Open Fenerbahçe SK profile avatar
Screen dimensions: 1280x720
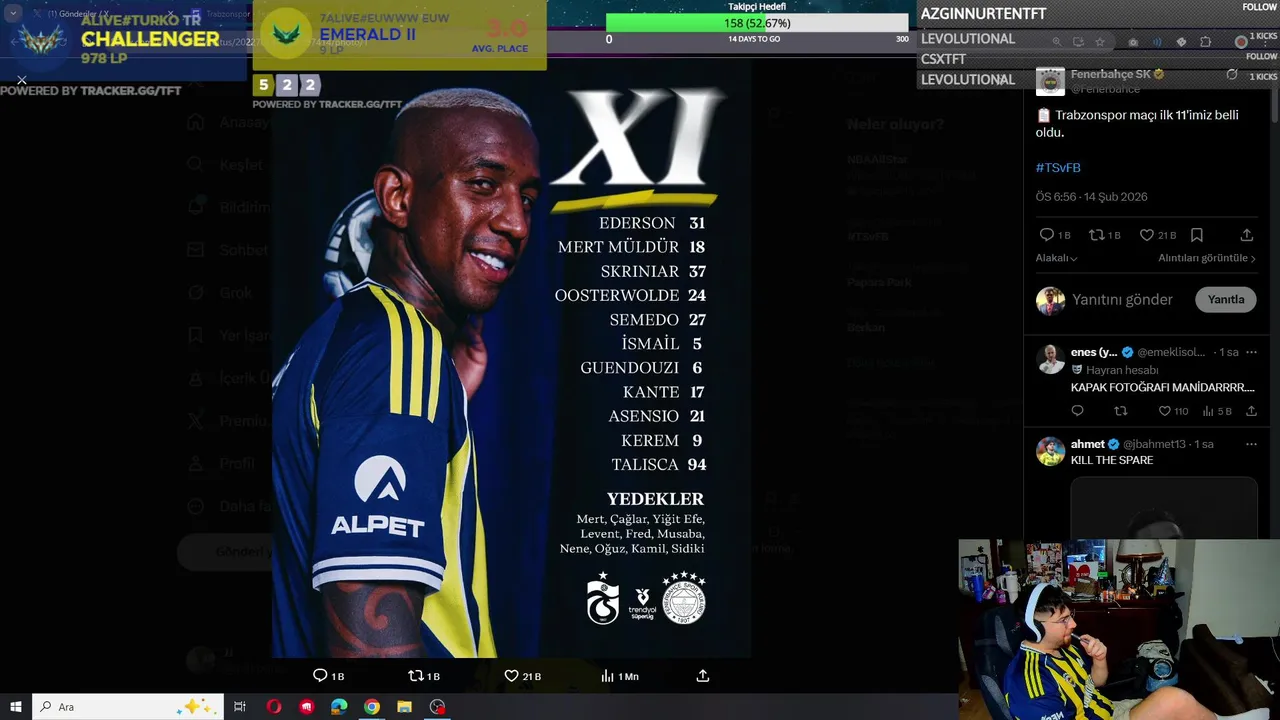click(1050, 81)
